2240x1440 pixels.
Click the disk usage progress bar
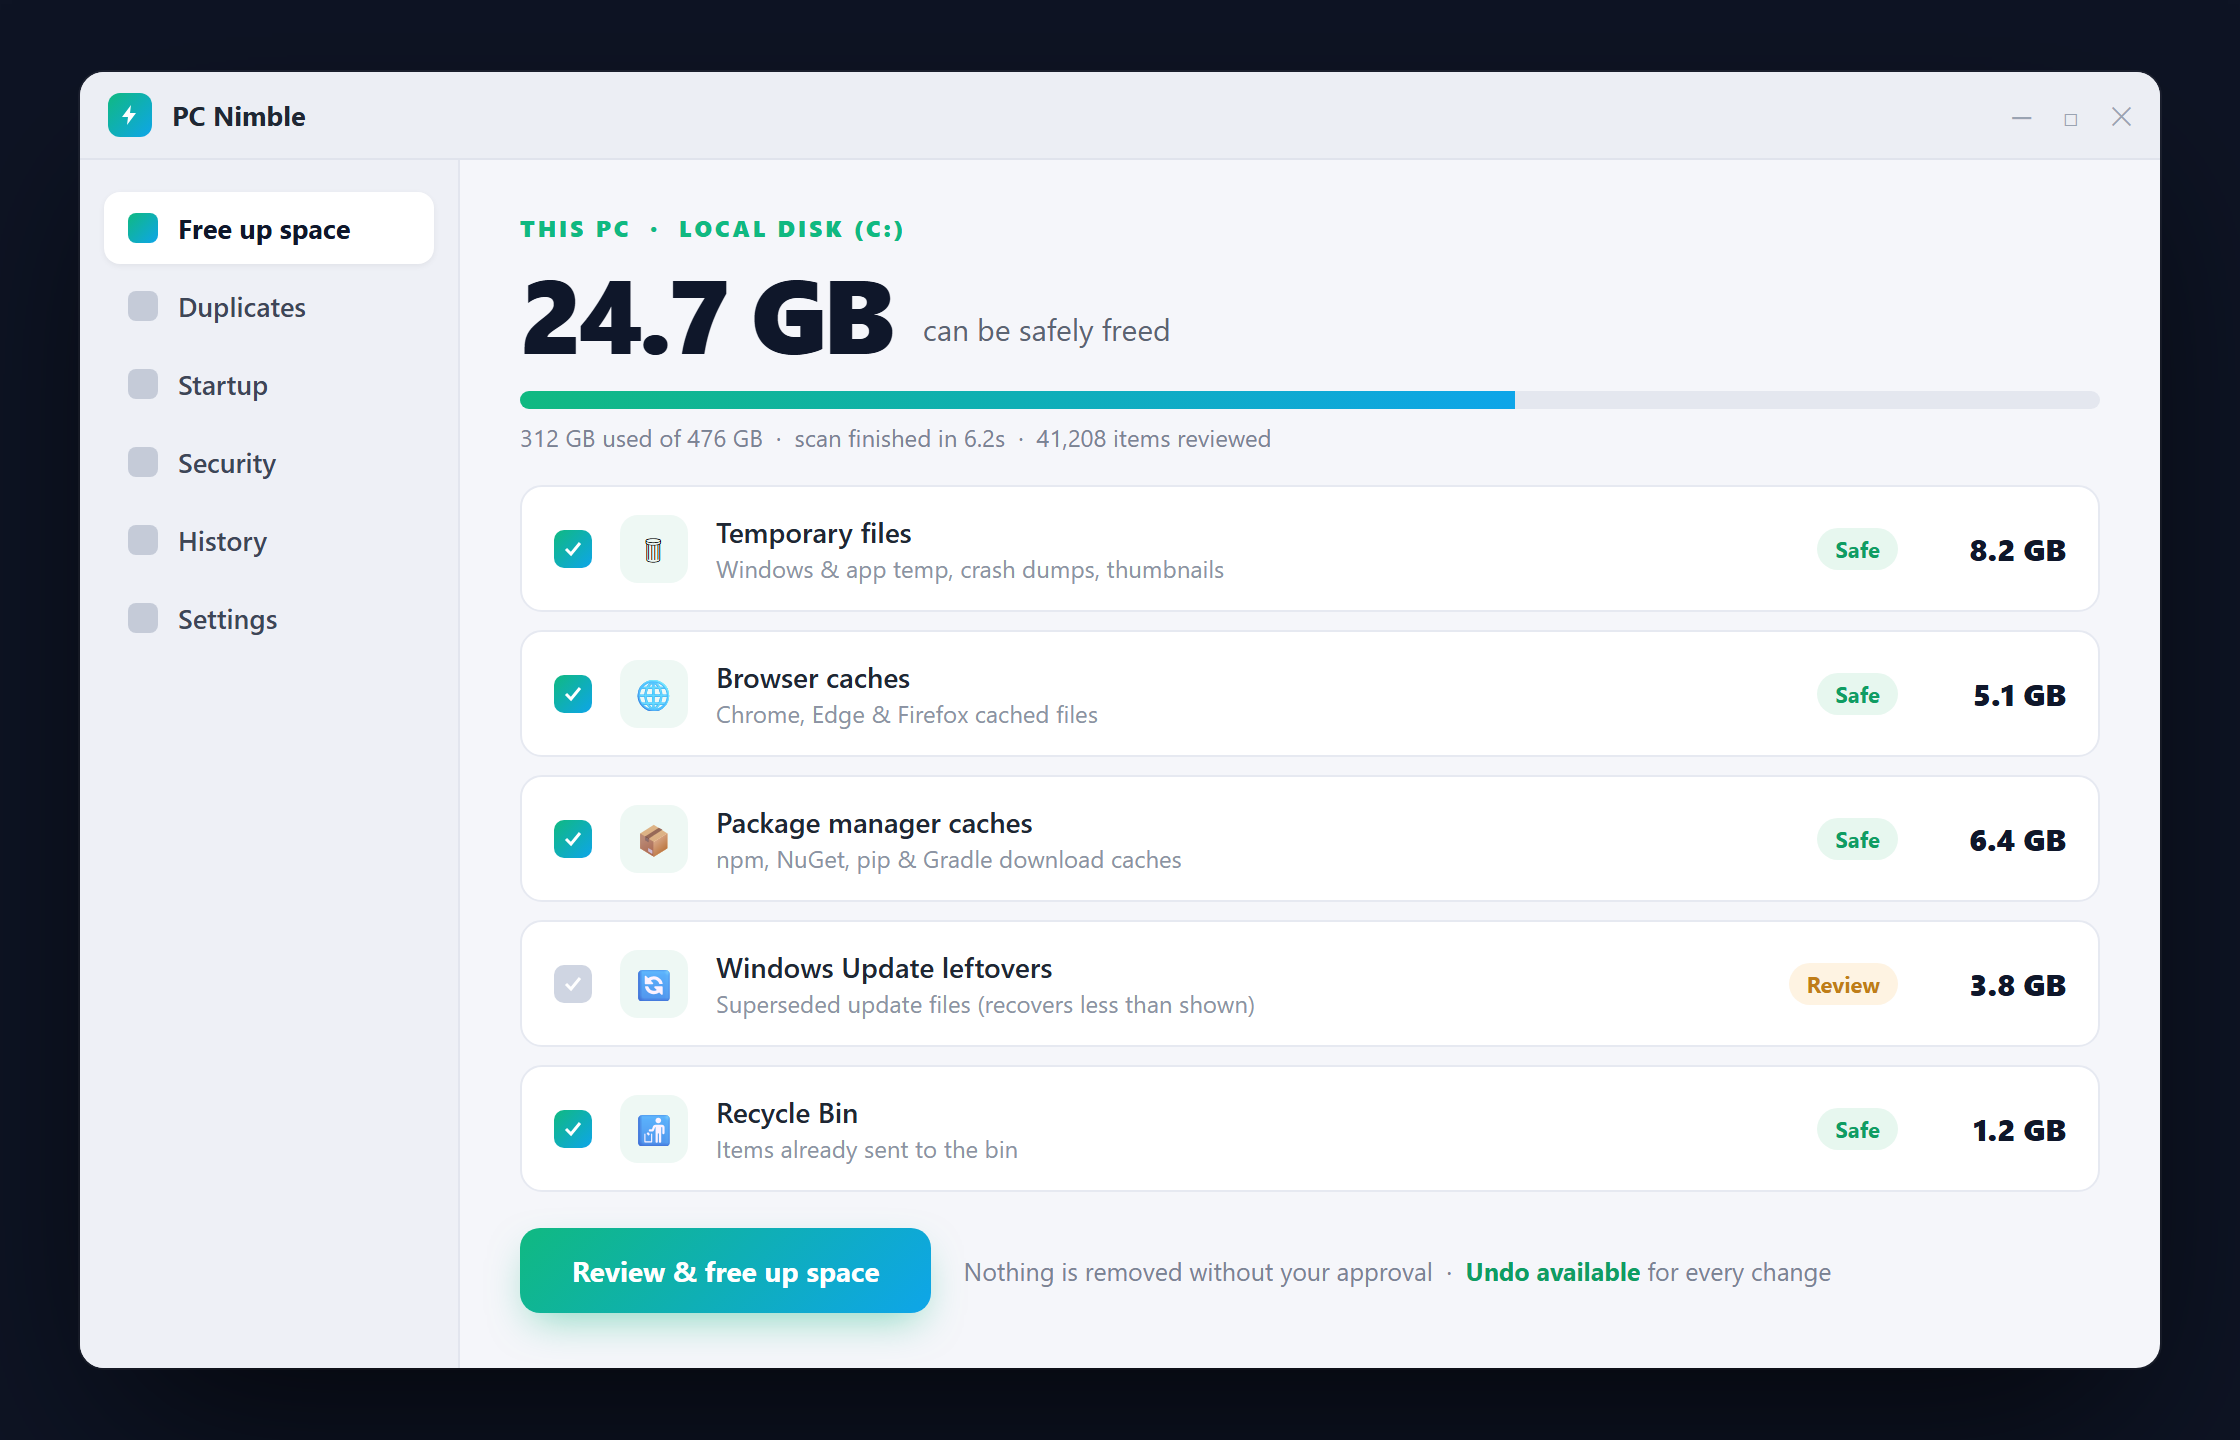pyautogui.click(x=1309, y=400)
